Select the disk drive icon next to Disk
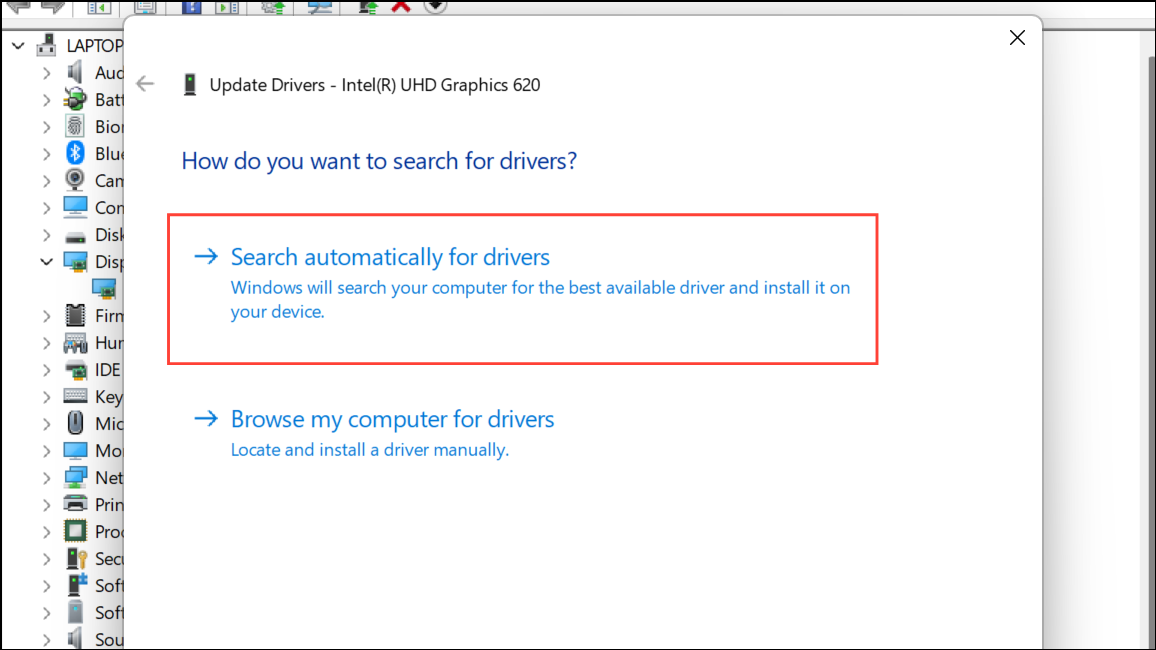This screenshot has width=1156, height=650. pyautogui.click(x=75, y=237)
